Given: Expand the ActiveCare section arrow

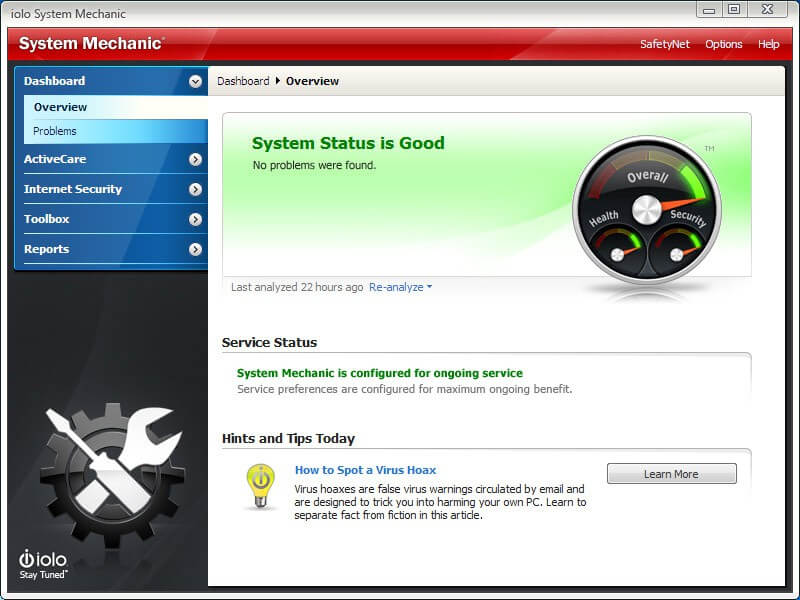Looking at the screenshot, I should 195,159.
